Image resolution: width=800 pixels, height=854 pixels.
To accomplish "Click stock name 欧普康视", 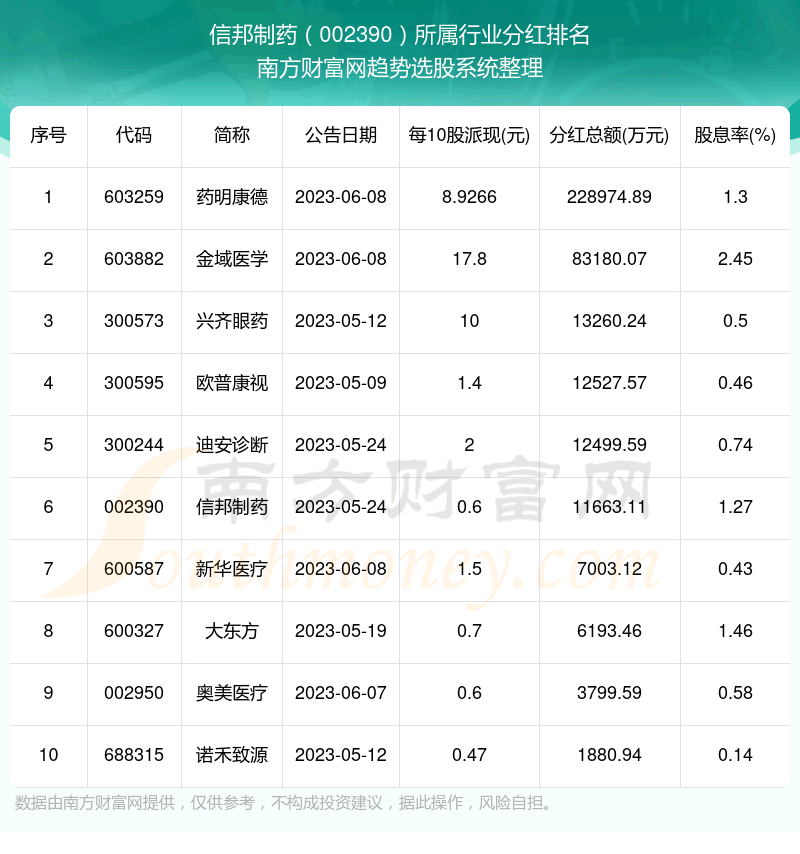I will (x=232, y=383).
